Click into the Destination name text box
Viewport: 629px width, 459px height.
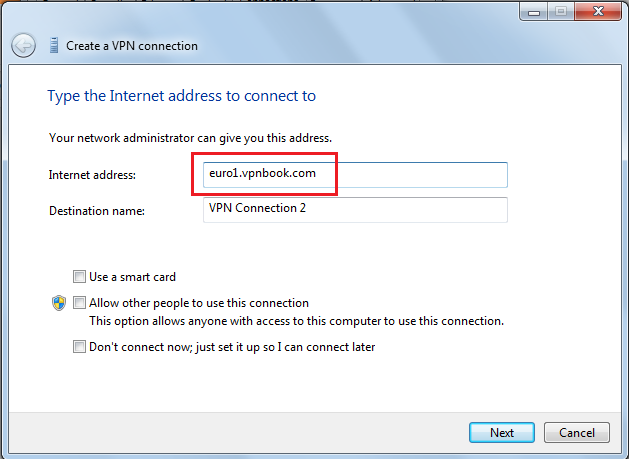(x=355, y=209)
